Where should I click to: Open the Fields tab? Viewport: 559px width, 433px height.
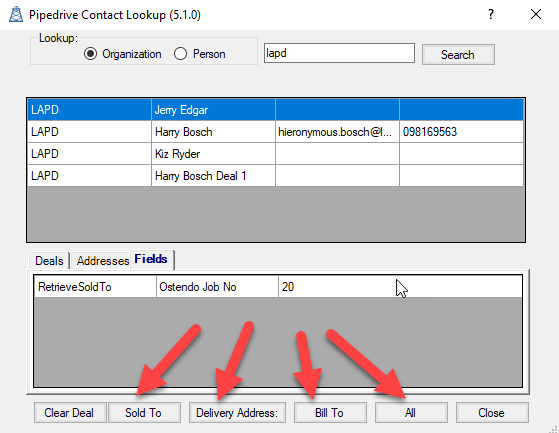click(x=152, y=259)
